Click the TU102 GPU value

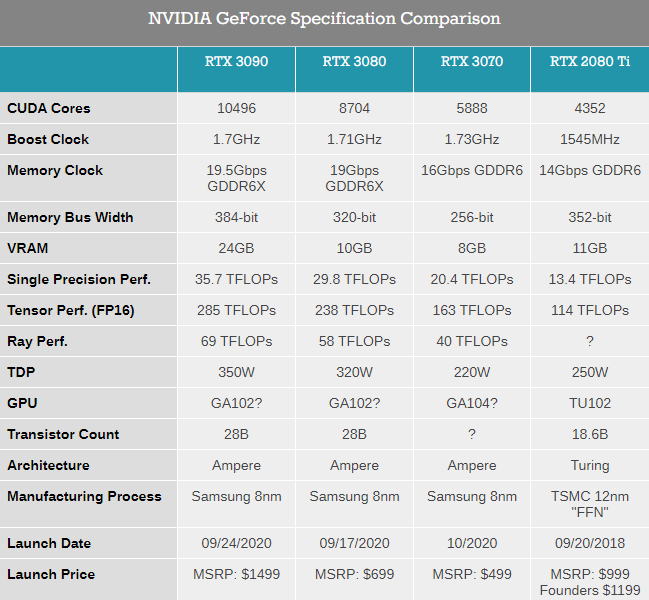(x=590, y=403)
